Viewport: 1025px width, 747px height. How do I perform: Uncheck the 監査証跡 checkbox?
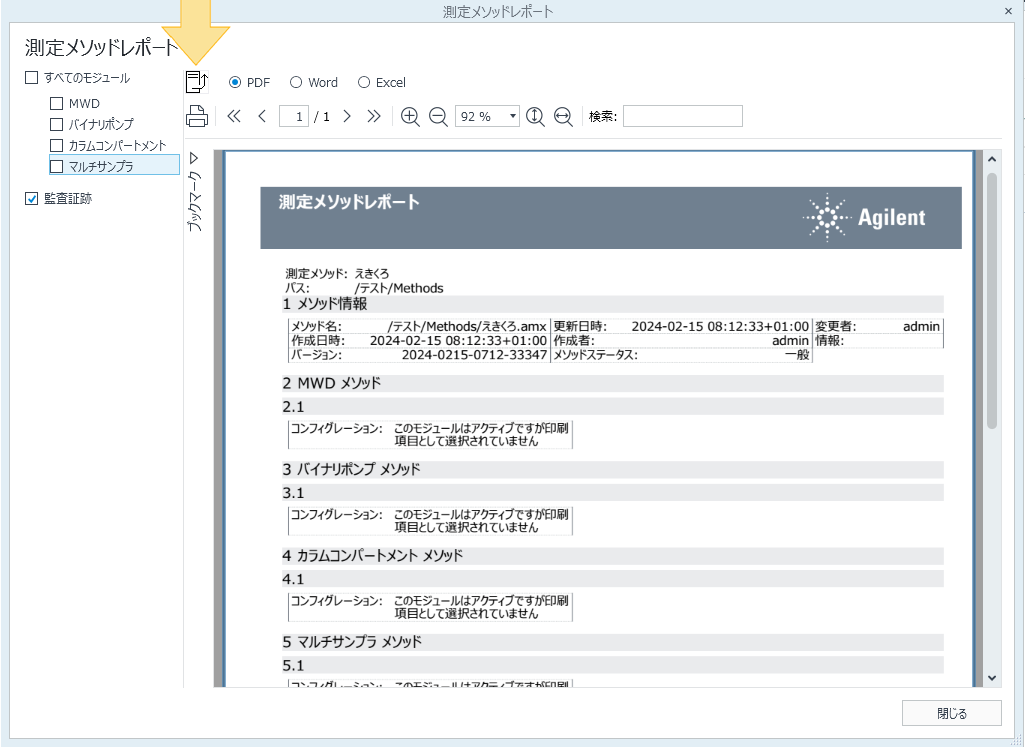tap(31, 198)
